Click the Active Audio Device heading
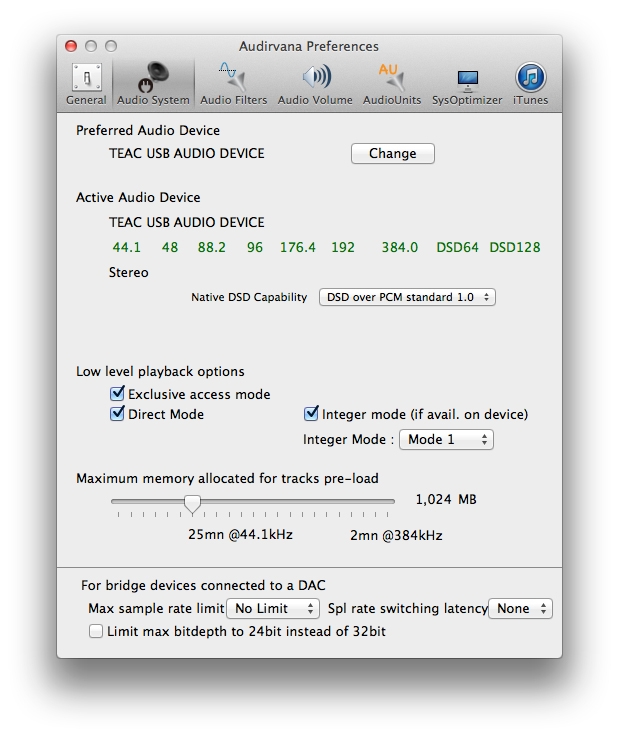This screenshot has height=737, width=619. [138, 197]
